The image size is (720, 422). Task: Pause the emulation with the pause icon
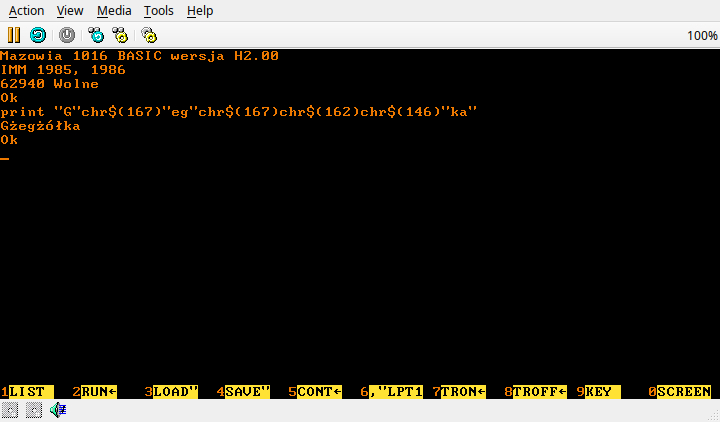(x=14, y=35)
